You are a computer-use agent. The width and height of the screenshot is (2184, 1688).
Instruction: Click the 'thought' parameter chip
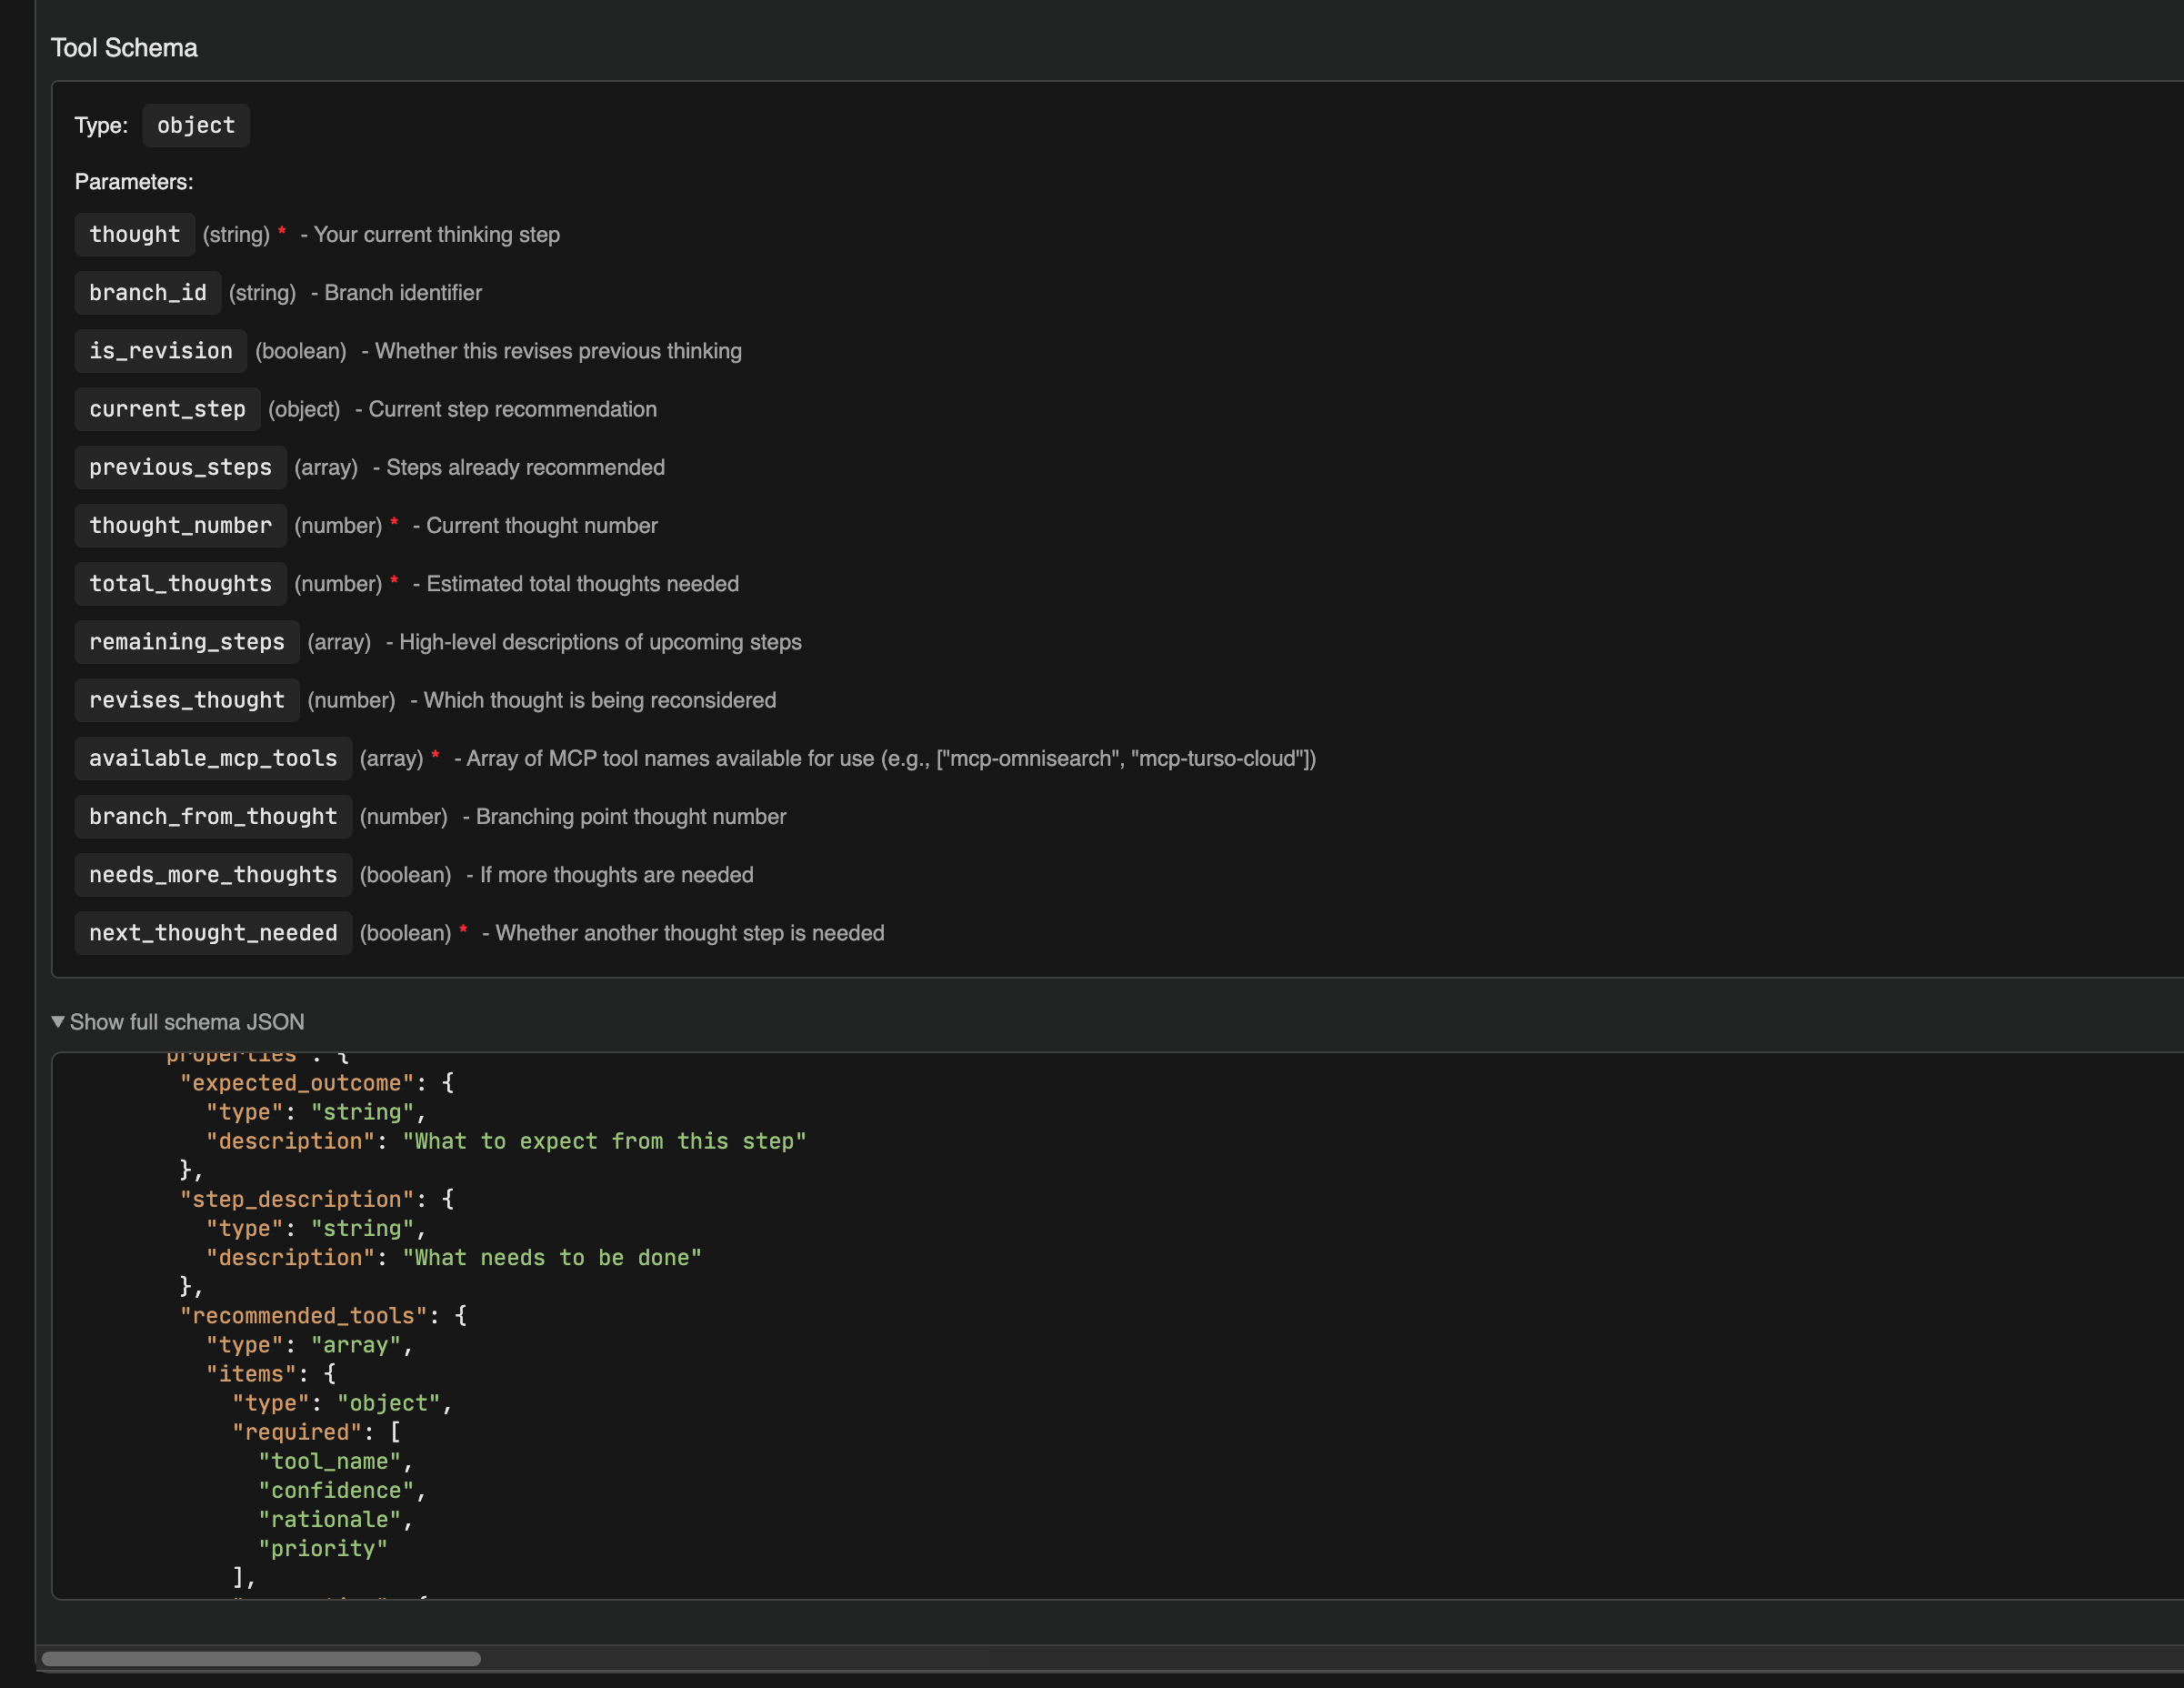[x=134, y=235]
